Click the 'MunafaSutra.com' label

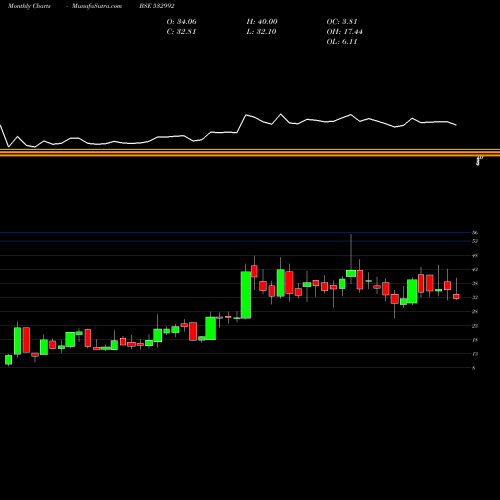pos(97,6)
